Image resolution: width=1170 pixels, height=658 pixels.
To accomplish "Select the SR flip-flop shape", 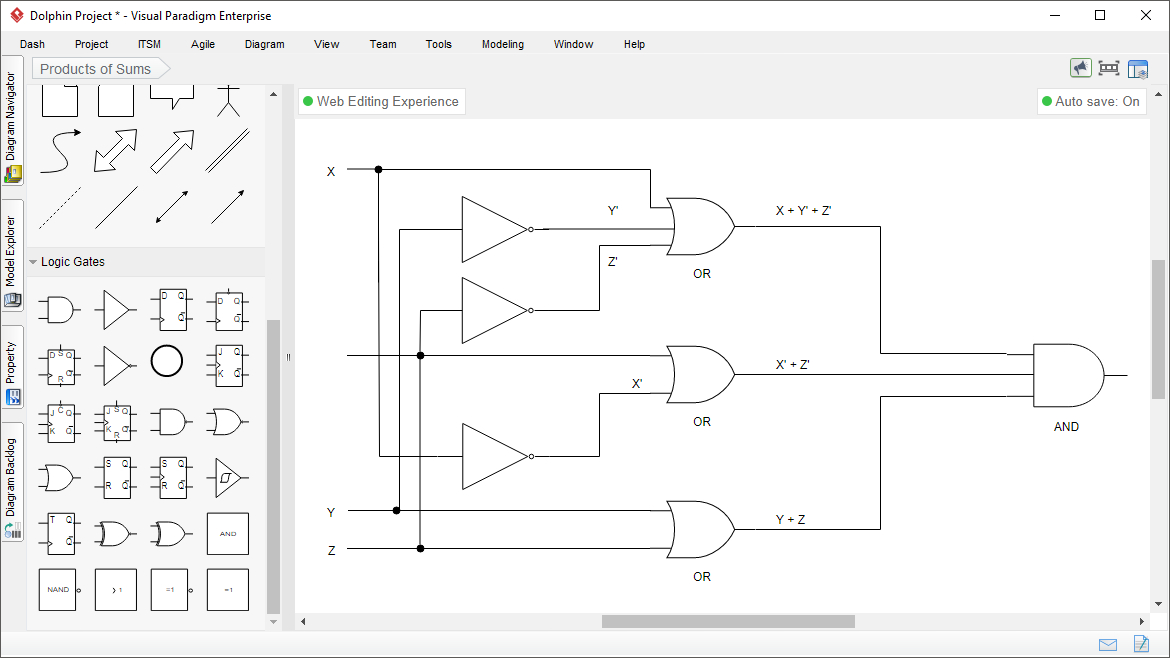I will pyautogui.click(x=115, y=477).
